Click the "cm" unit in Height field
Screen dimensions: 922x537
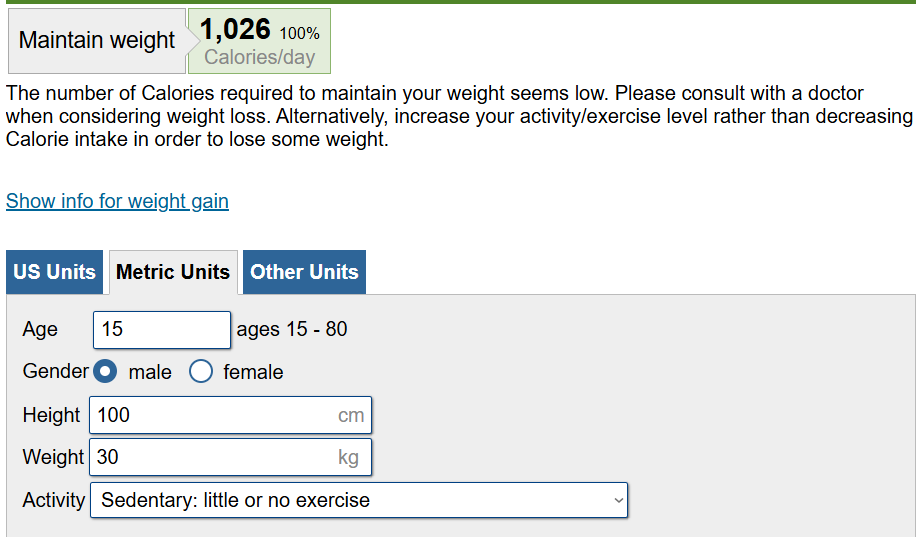[x=350, y=415]
